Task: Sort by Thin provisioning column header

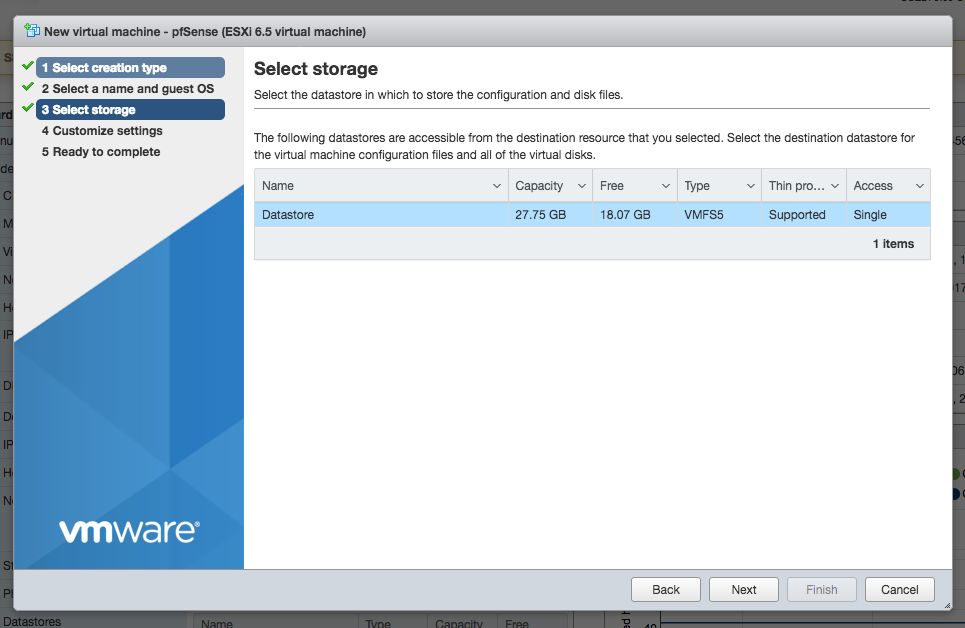Action: click(796, 186)
